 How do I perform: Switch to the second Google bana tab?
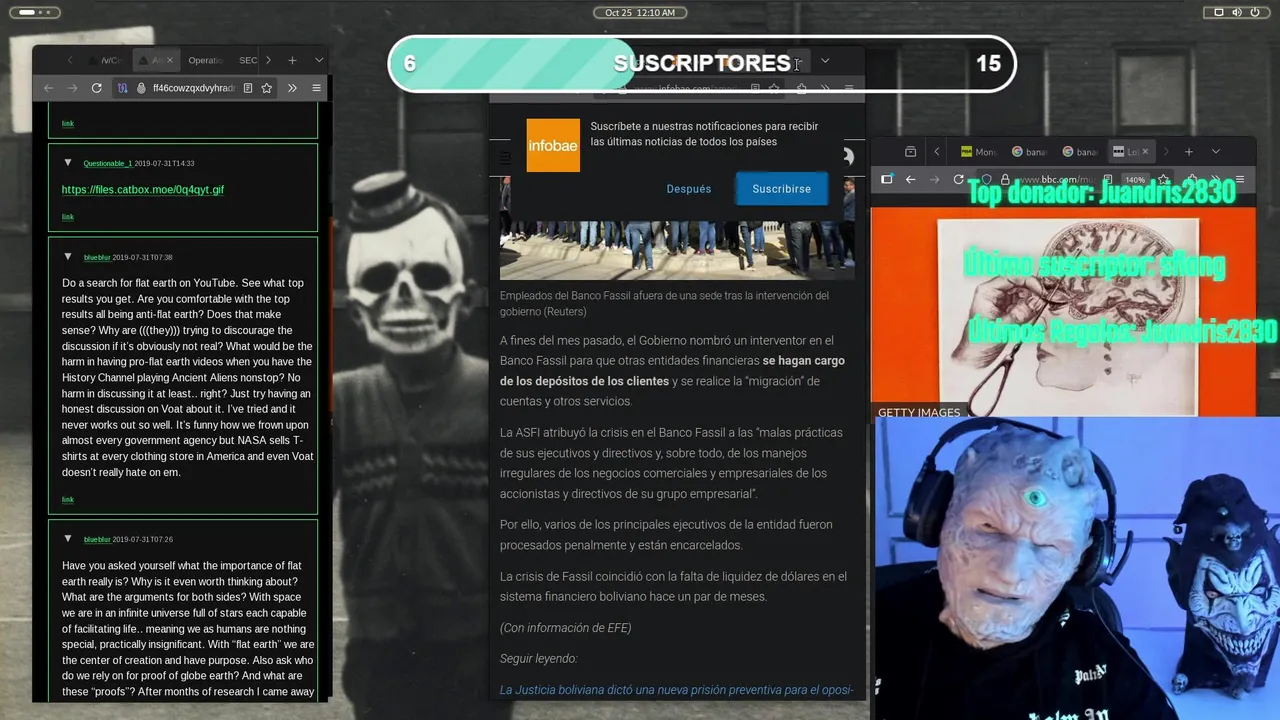(x=1081, y=152)
